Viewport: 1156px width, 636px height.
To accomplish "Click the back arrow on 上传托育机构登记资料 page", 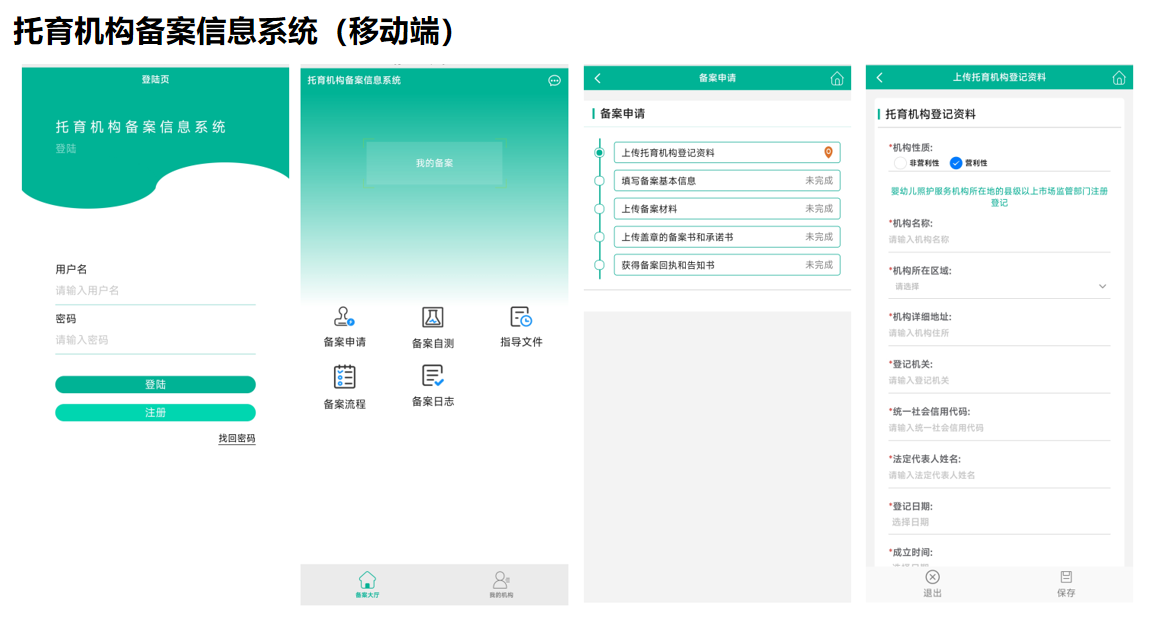I will [878, 78].
